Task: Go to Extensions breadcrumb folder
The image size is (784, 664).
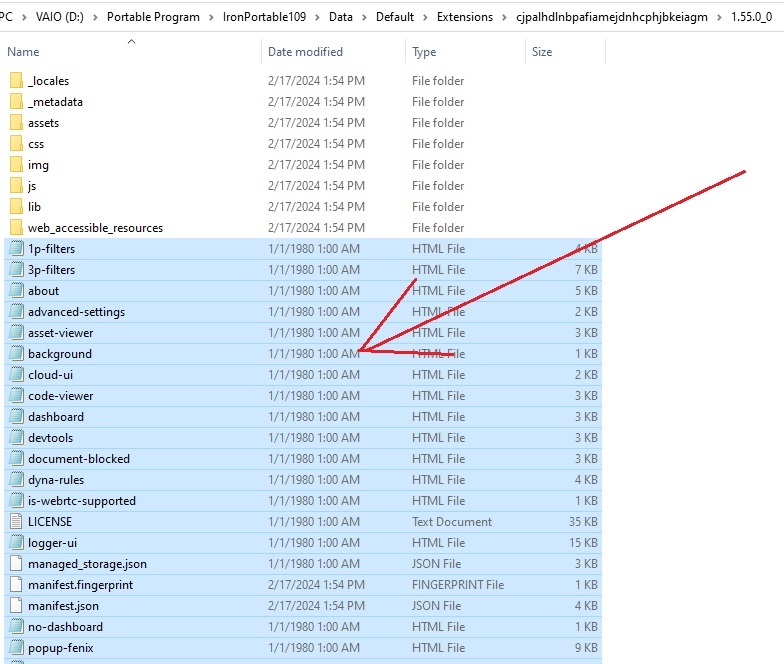Action: 464,16
